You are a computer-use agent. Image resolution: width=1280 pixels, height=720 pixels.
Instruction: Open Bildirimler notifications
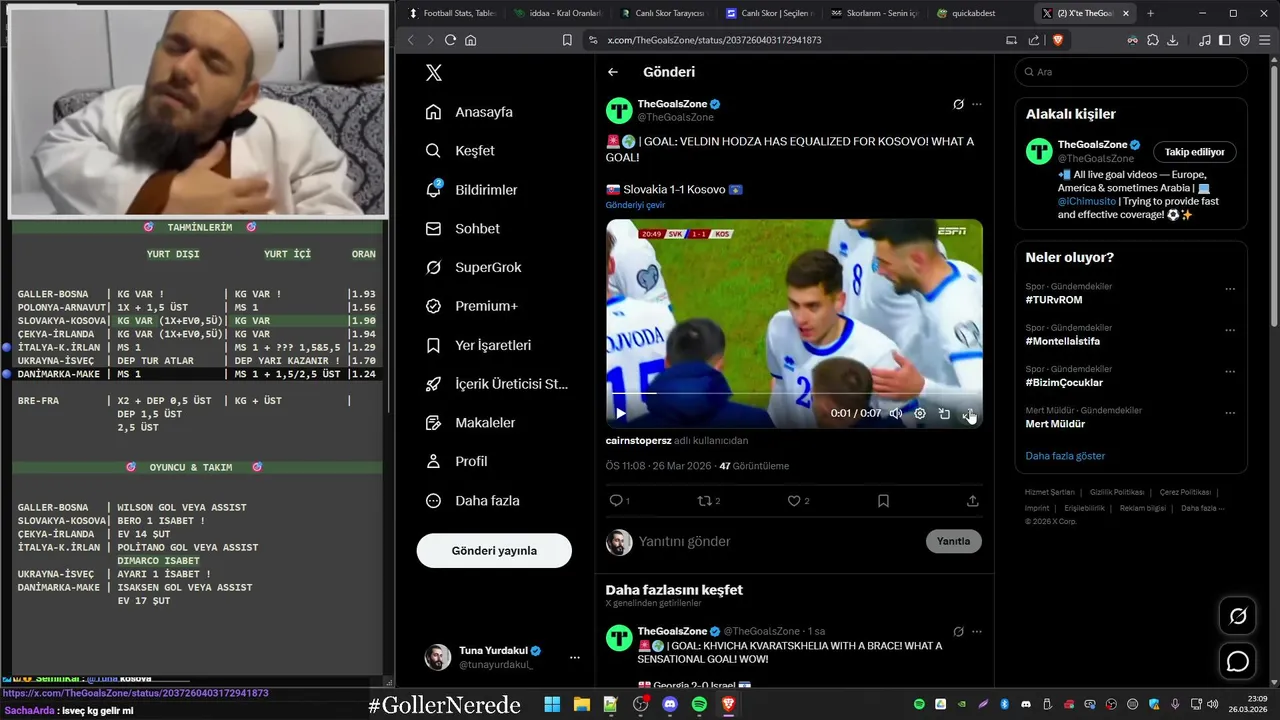pyautogui.click(x=471, y=190)
